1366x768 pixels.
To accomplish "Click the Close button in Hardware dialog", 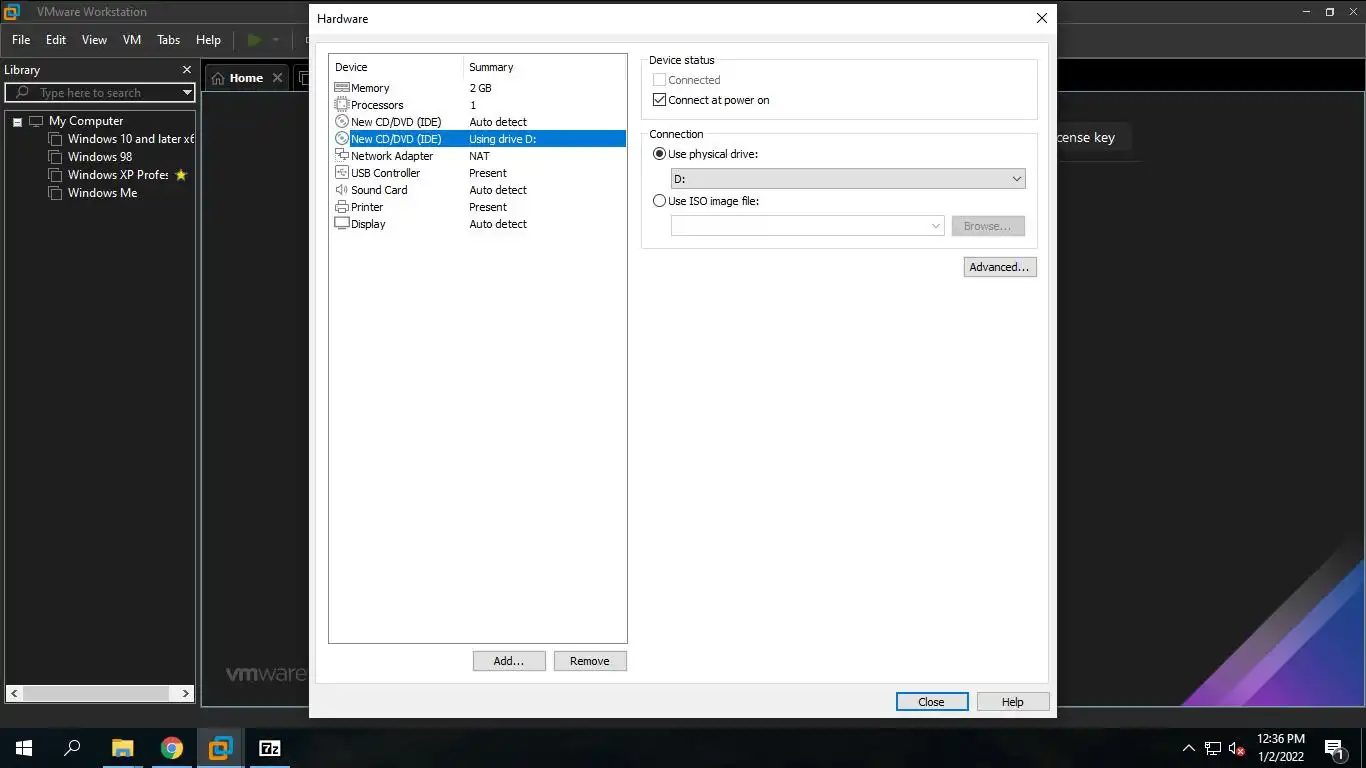I will (x=932, y=702).
